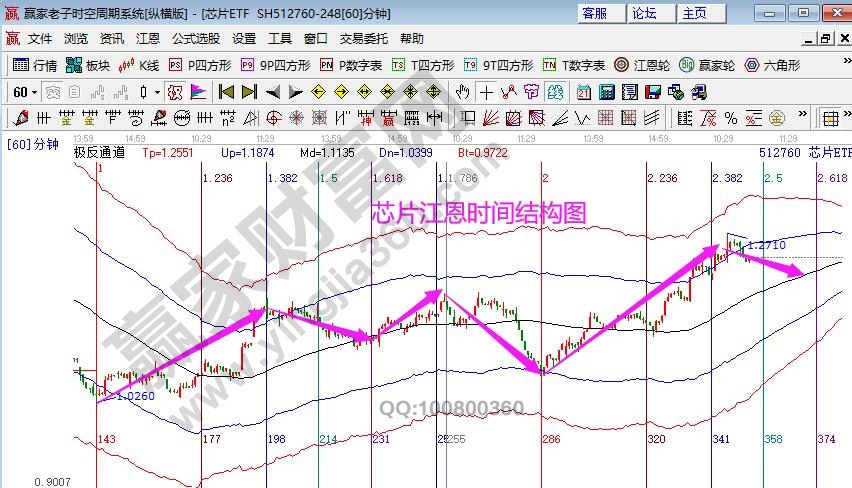Open the 行情 market quotes view
The image size is (852, 488).
coord(35,65)
